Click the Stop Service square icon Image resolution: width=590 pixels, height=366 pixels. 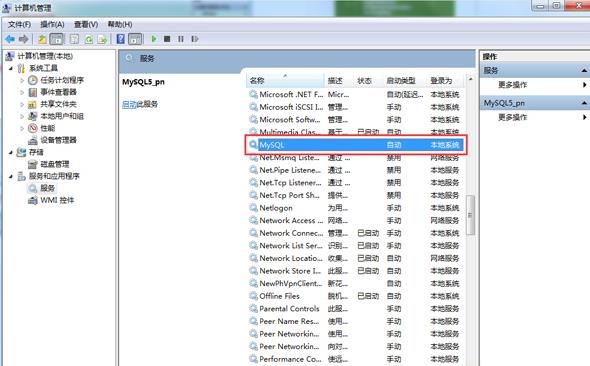[x=167, y=39]
